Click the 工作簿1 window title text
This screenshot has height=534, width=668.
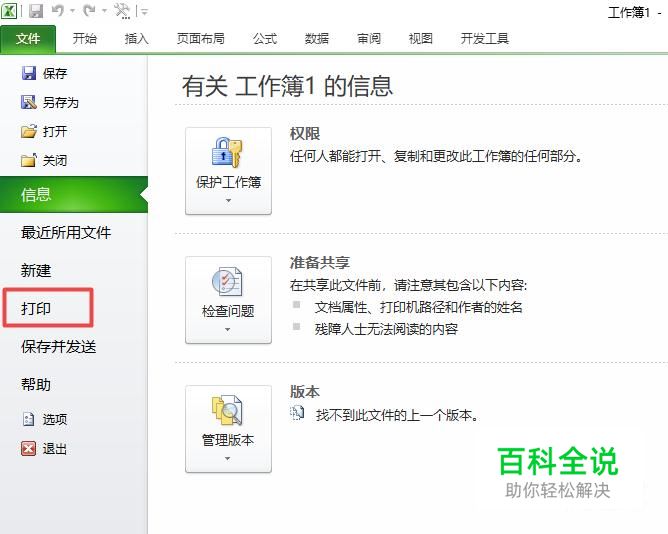629,13
